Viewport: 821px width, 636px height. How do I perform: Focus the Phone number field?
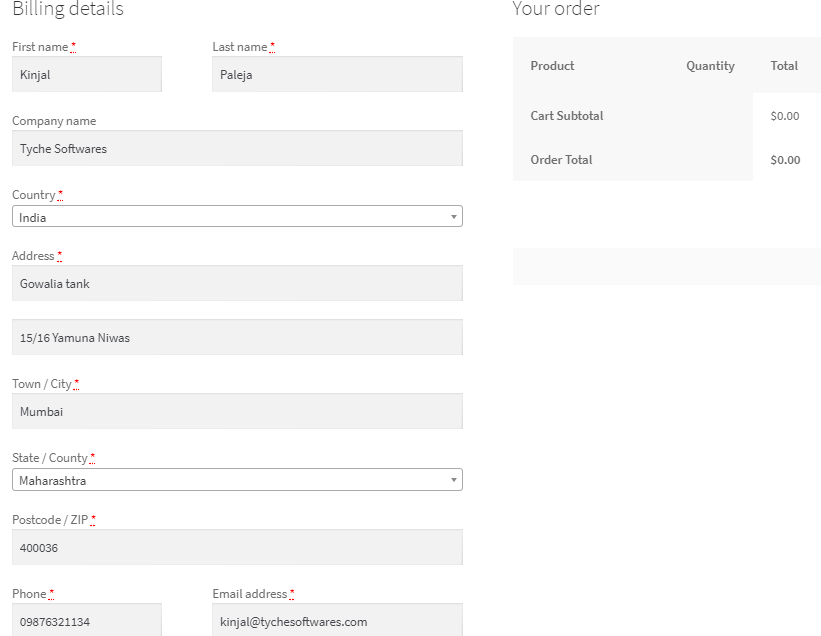coord(87,620)
